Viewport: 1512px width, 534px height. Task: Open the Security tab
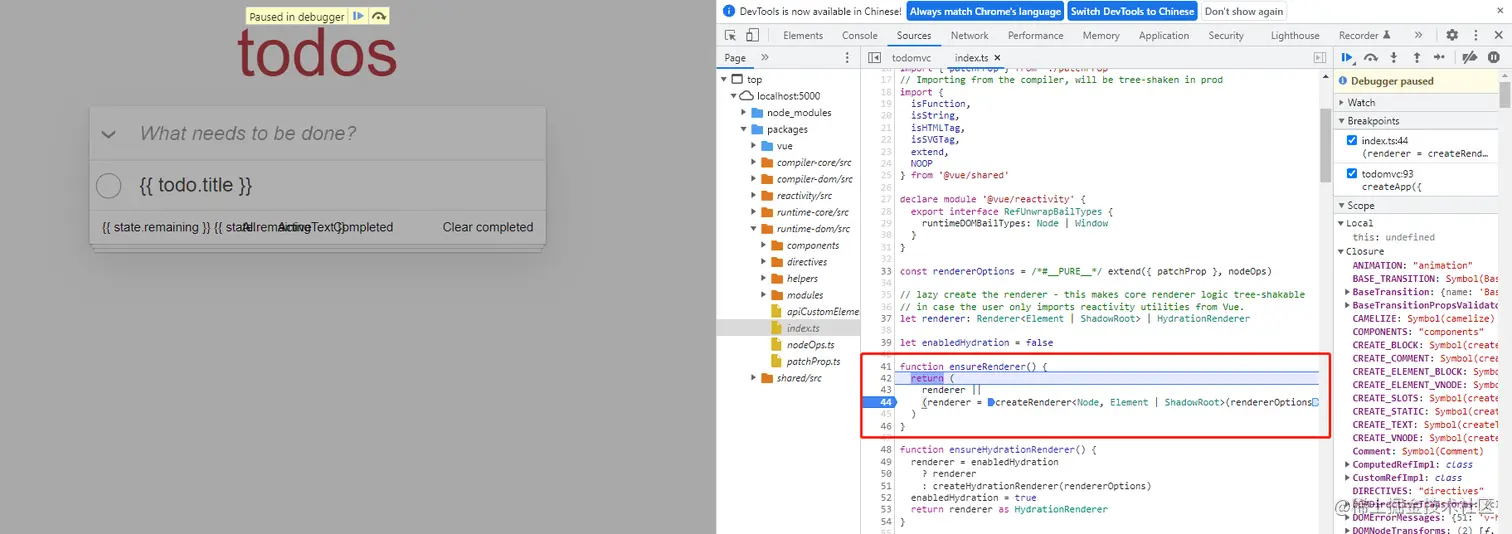pos(1226,35)
